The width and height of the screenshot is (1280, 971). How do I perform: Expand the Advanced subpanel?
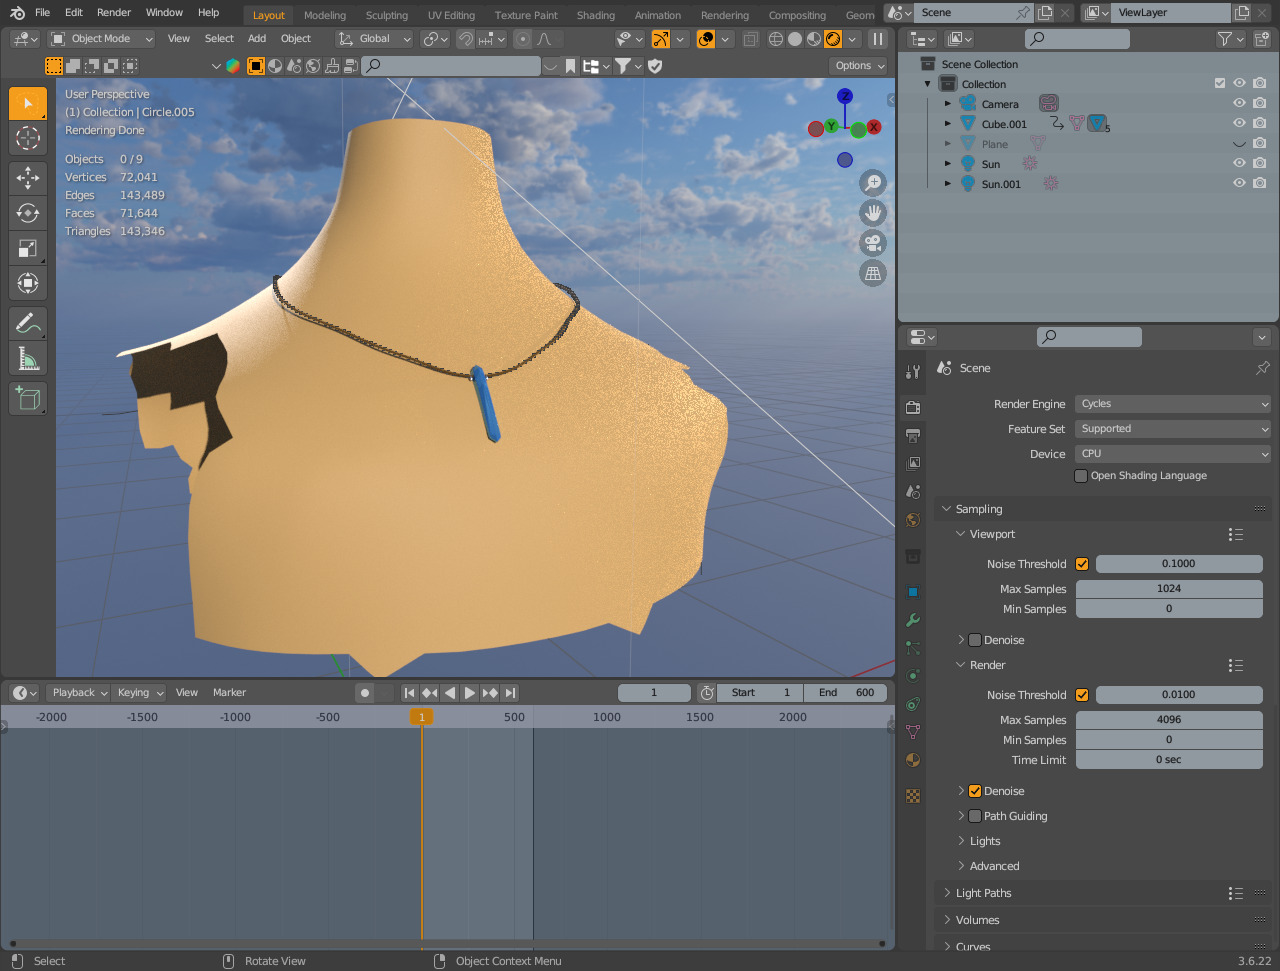[994, 866]
